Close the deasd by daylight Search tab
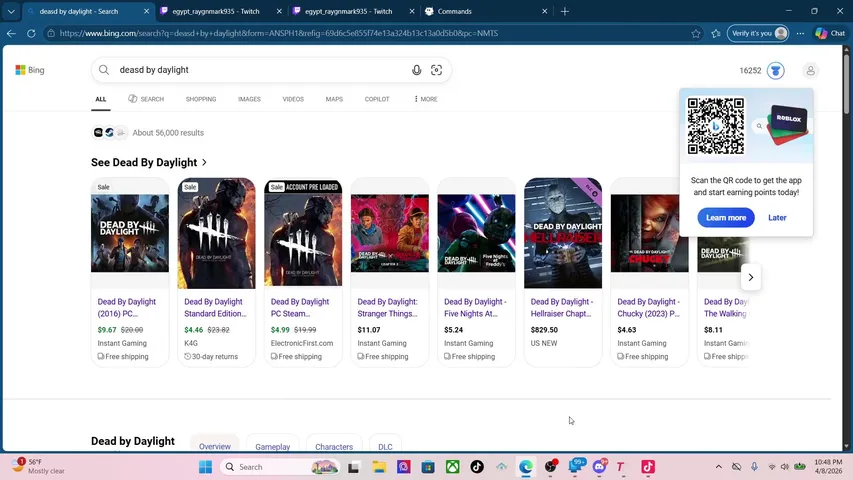Screen dimensions: 853x480 tap(146, 11)
